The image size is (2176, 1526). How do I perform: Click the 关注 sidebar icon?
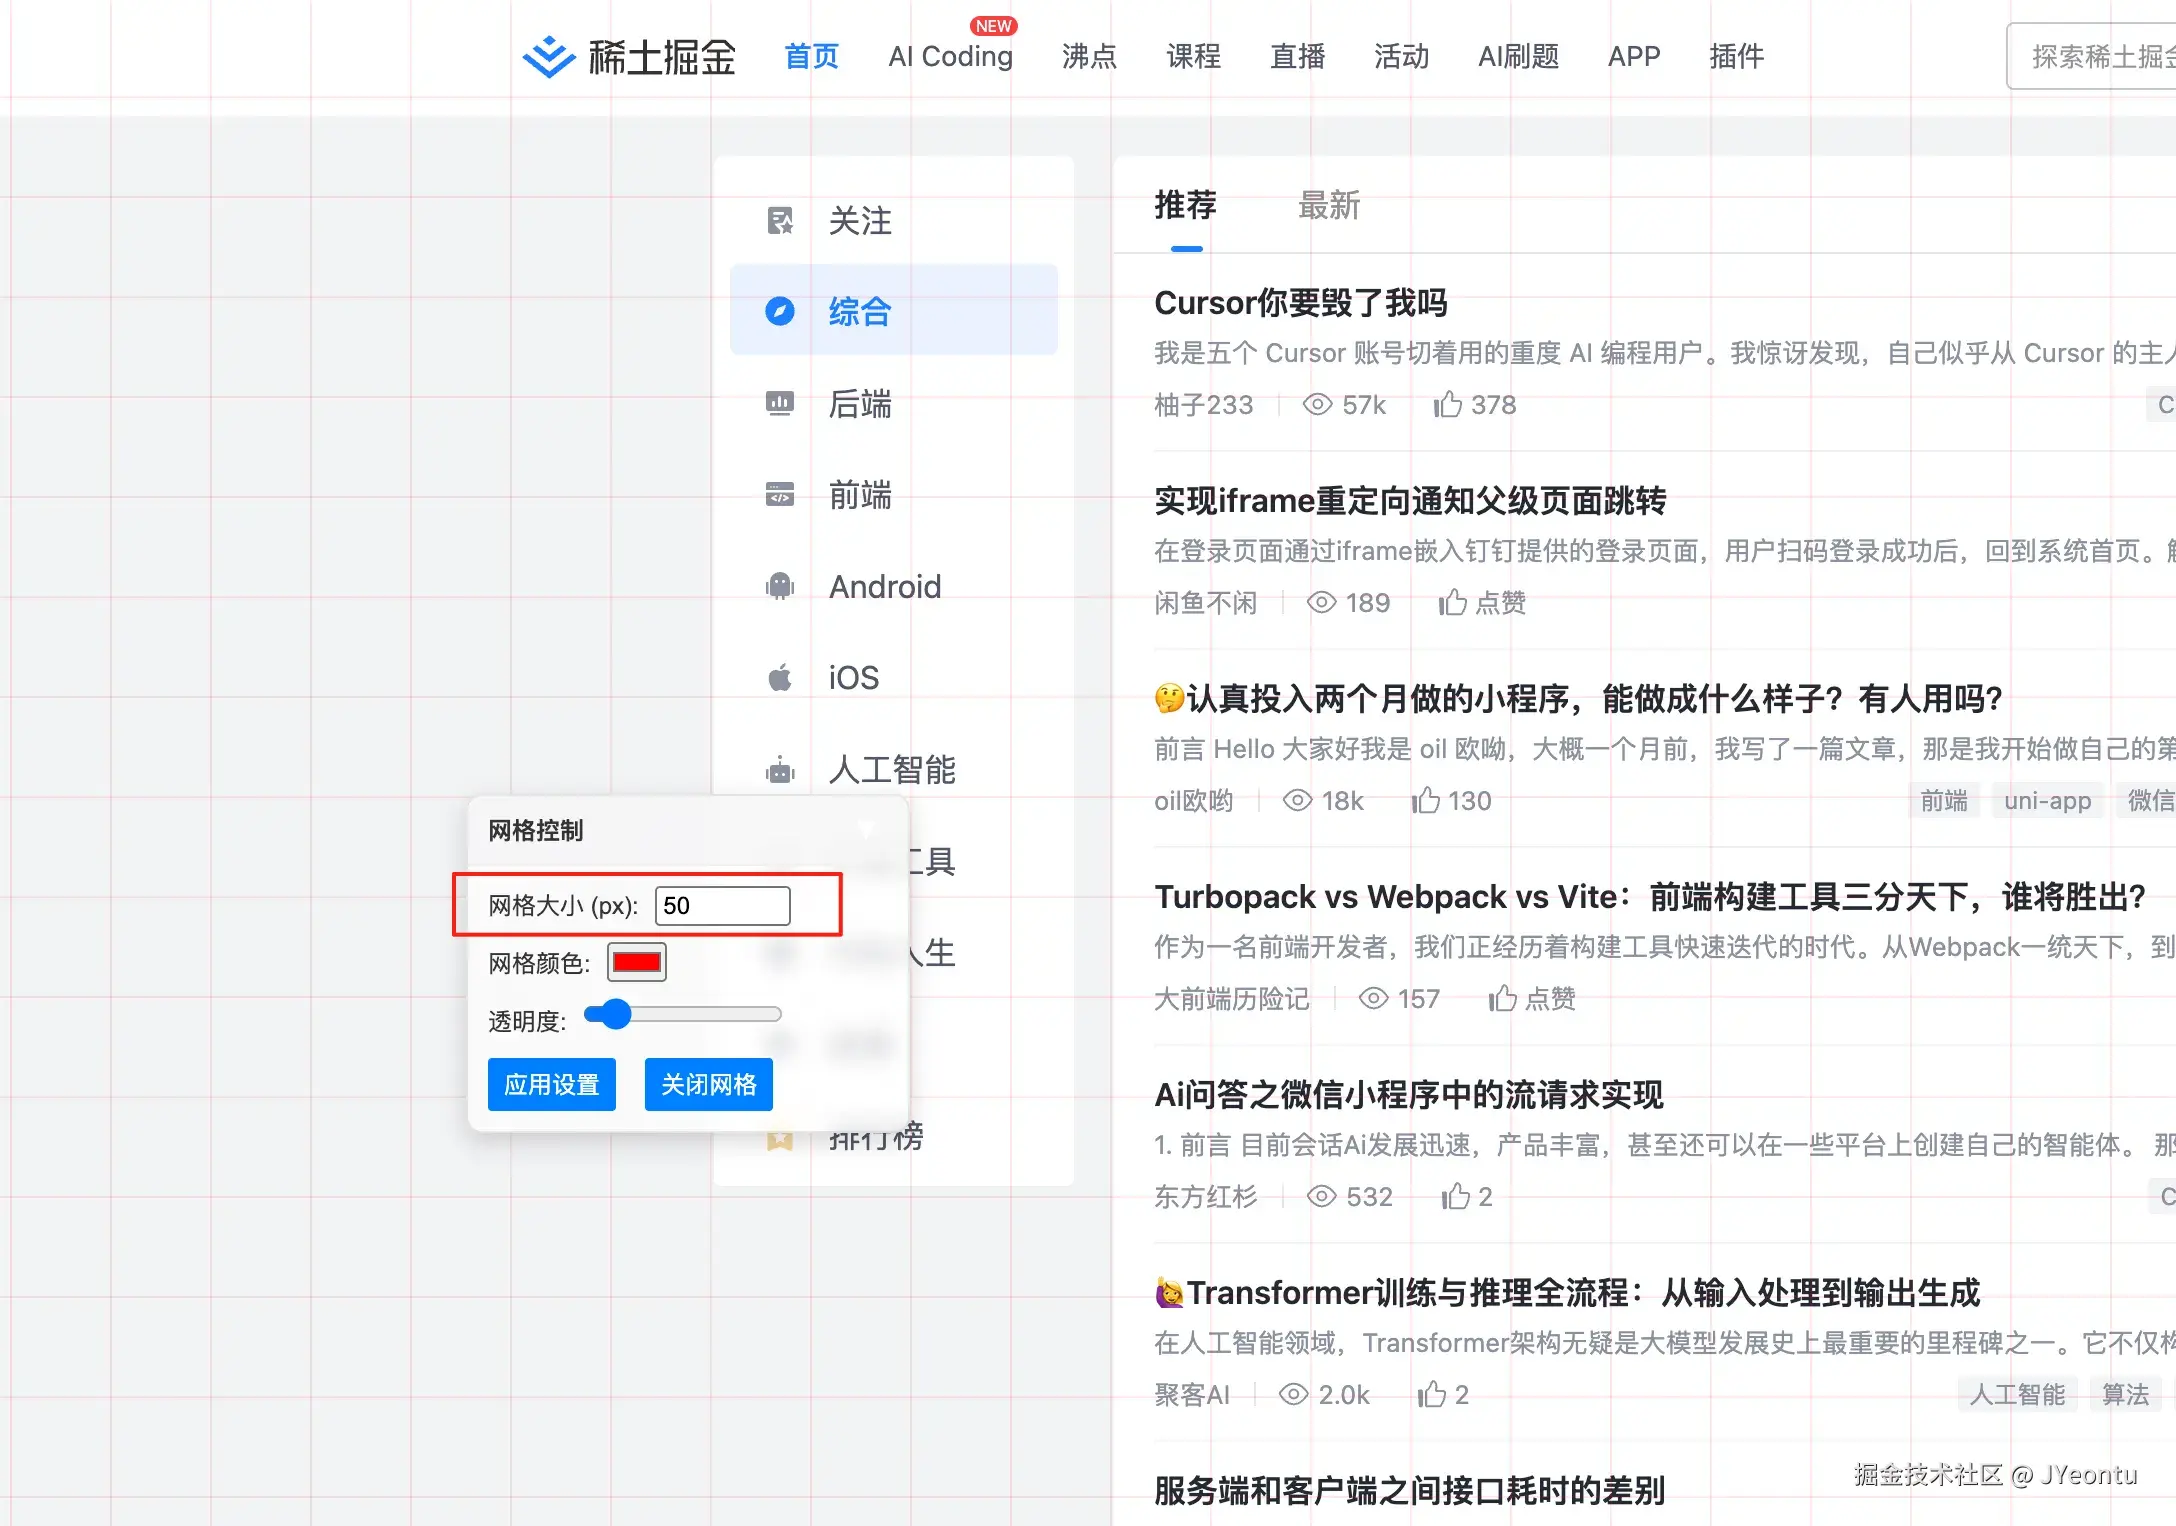point(780,220)
